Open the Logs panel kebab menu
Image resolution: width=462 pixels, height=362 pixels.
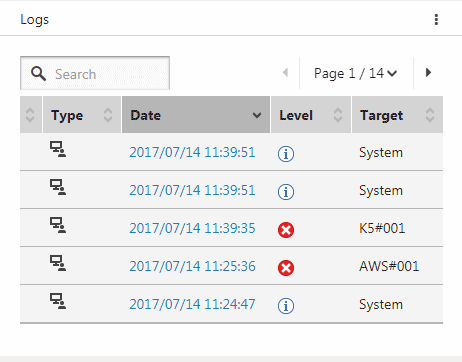click(436, 20)
